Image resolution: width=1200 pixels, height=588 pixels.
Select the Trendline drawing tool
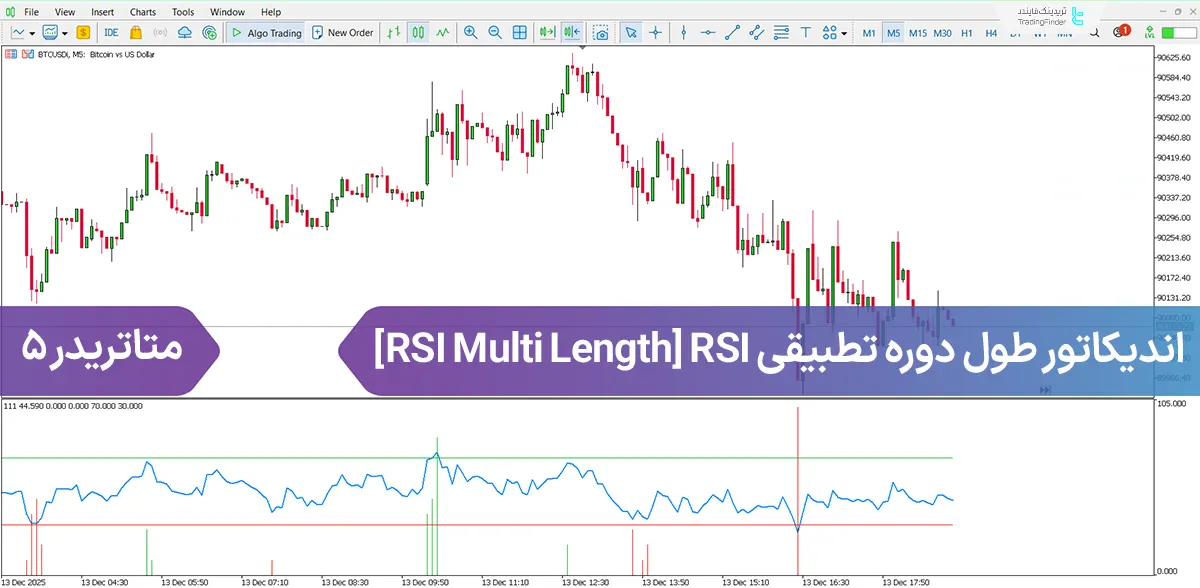tap(730, 32)
